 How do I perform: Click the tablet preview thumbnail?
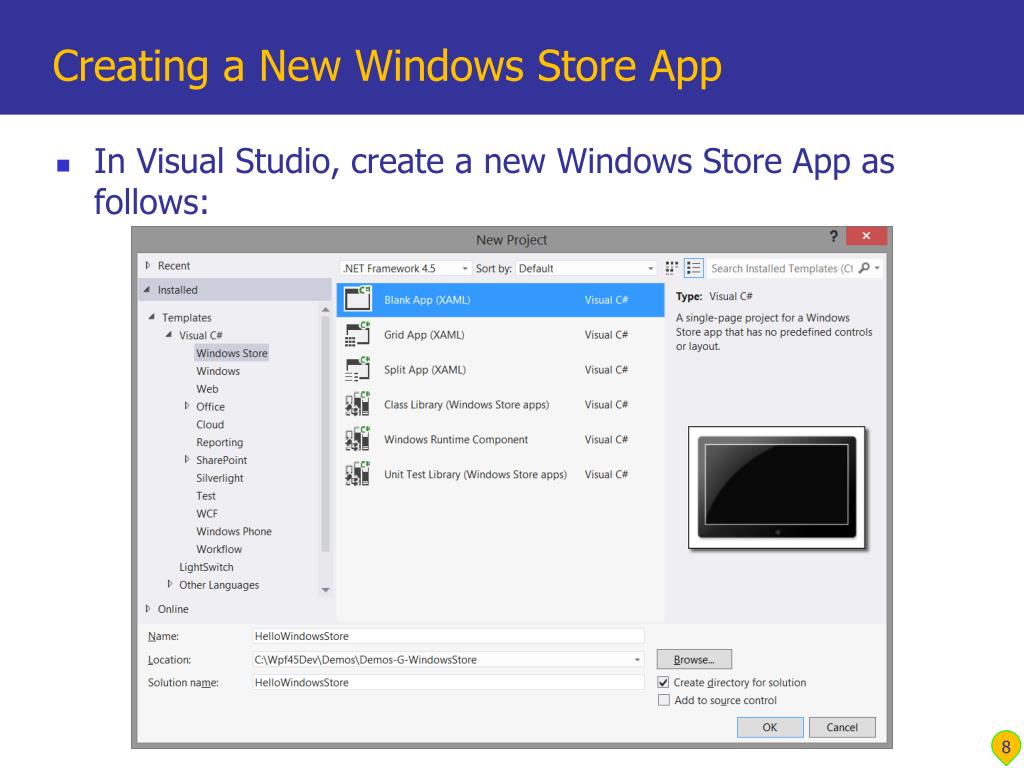click(x=776, y=488)
